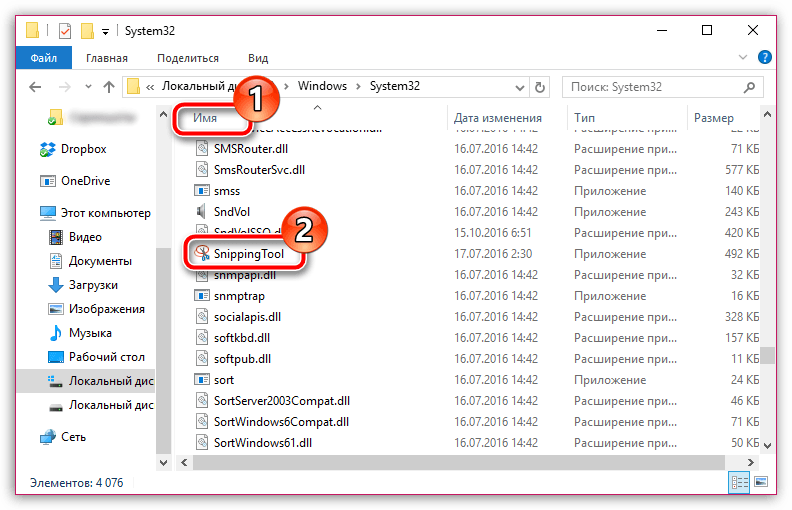This screenshot has height=510, width=792.
Task: Select the sort application
Action: 224,380
